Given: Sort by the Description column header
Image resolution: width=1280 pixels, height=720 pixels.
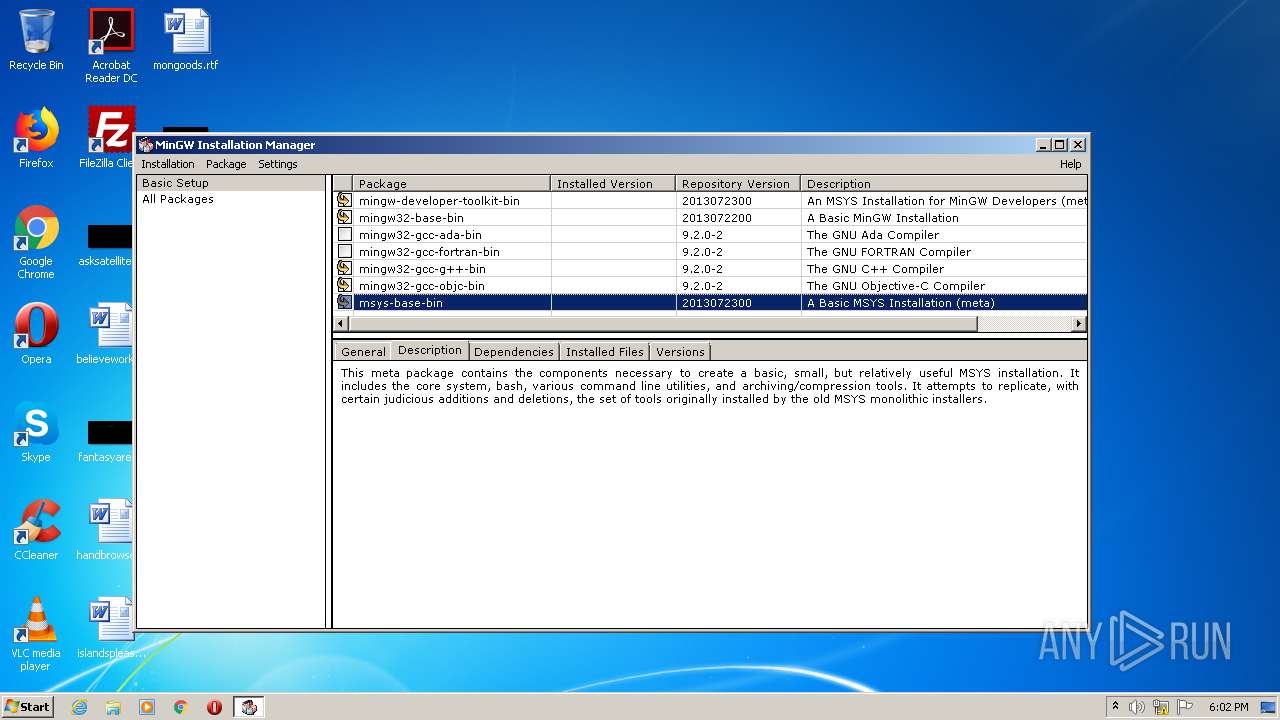Looking at the screenshot, I should point(944,184).
